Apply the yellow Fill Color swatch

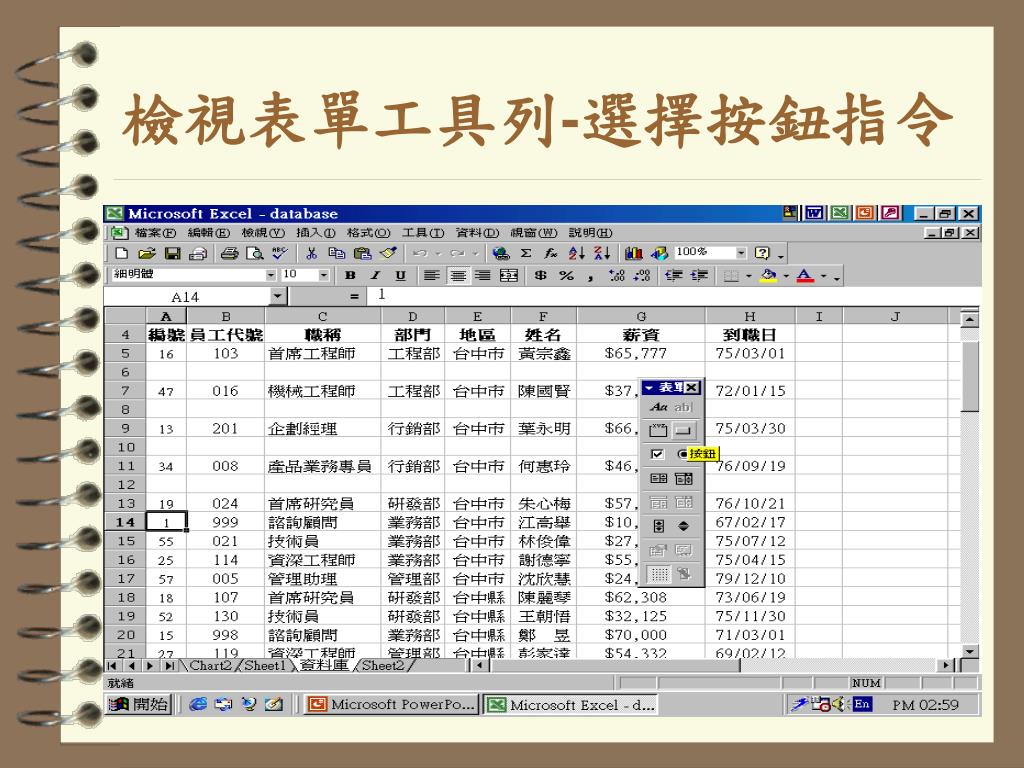pyautogui.click(x=769, y=276)
